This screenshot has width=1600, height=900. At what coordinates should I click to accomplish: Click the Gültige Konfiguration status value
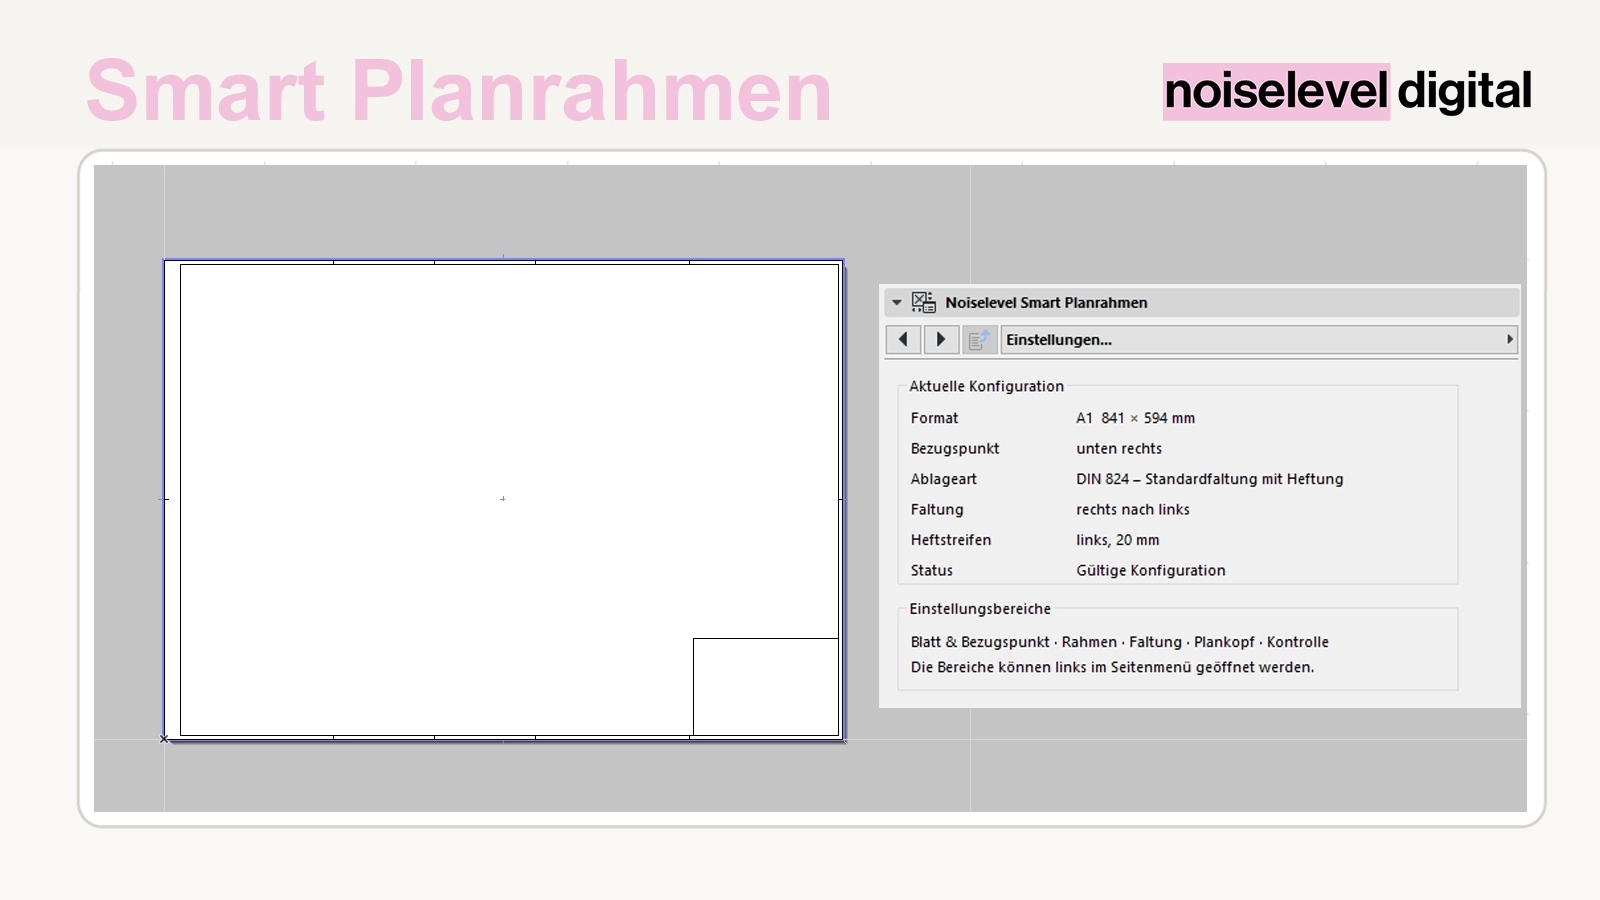coord(1150,571)
